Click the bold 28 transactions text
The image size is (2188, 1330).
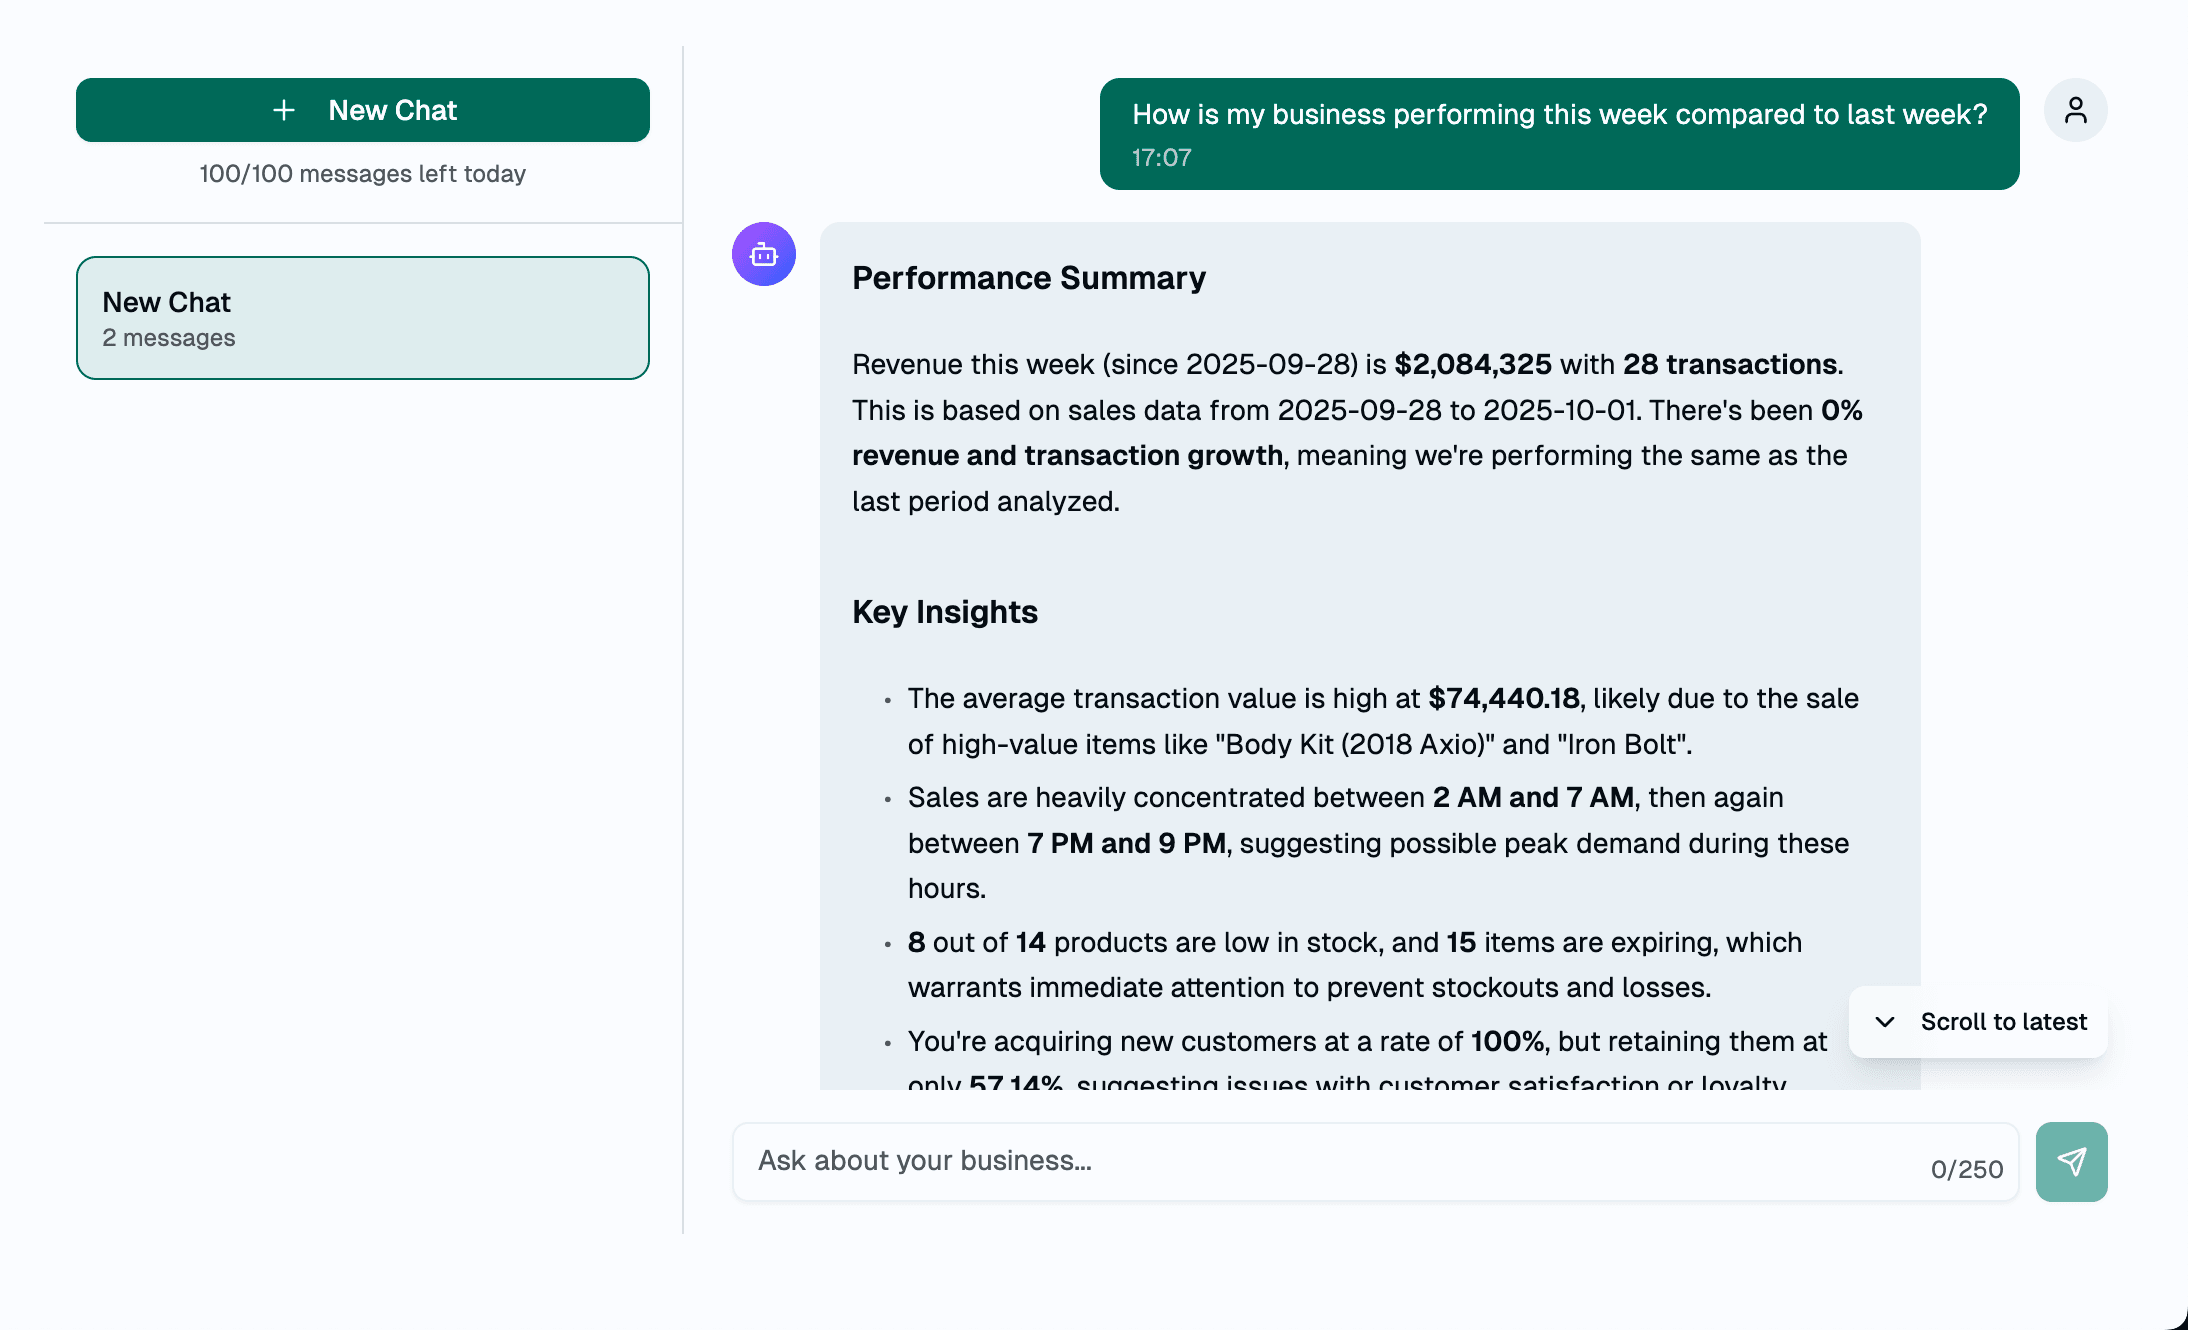(x=1729, y=364)
